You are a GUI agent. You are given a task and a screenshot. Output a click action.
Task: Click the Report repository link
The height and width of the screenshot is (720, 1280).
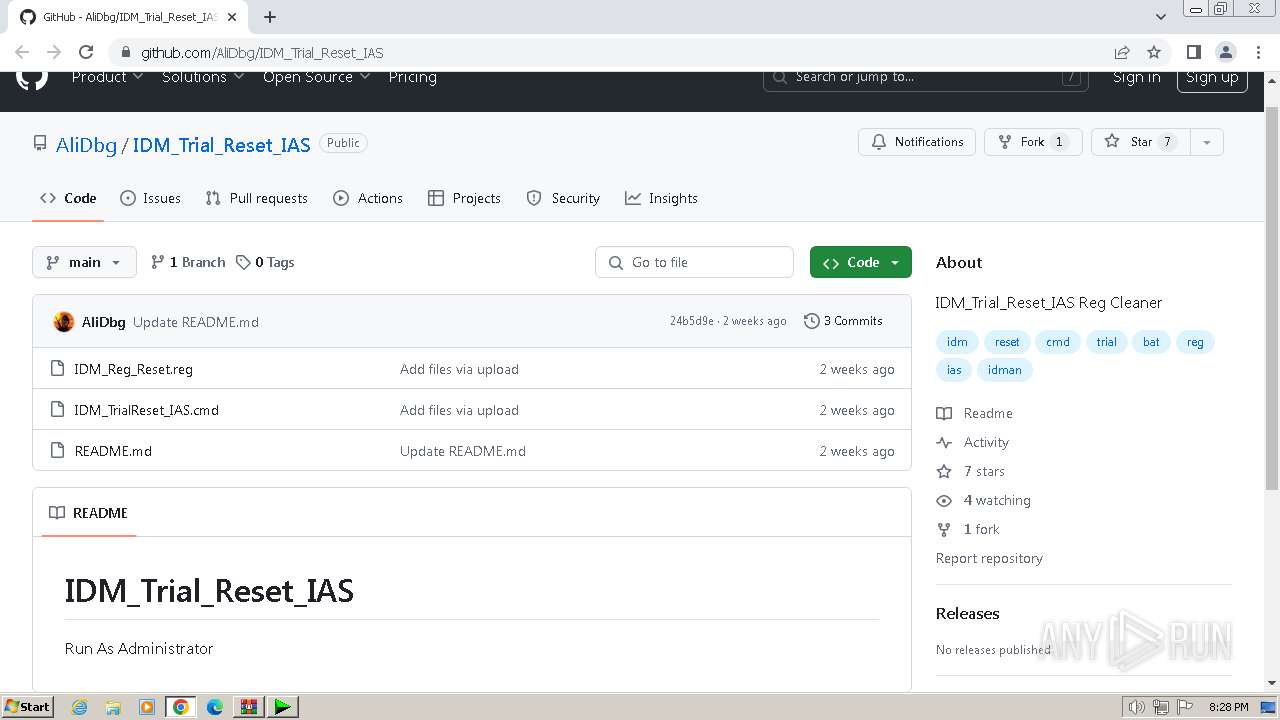coord(989,558)
